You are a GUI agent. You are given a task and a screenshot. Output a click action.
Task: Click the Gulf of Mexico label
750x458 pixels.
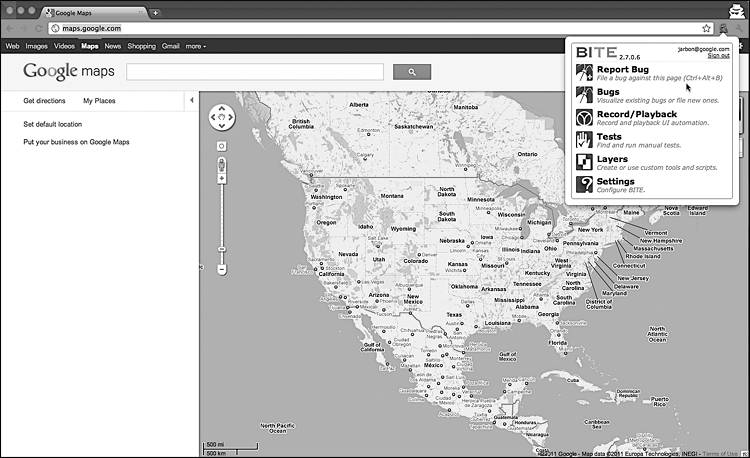507,357
